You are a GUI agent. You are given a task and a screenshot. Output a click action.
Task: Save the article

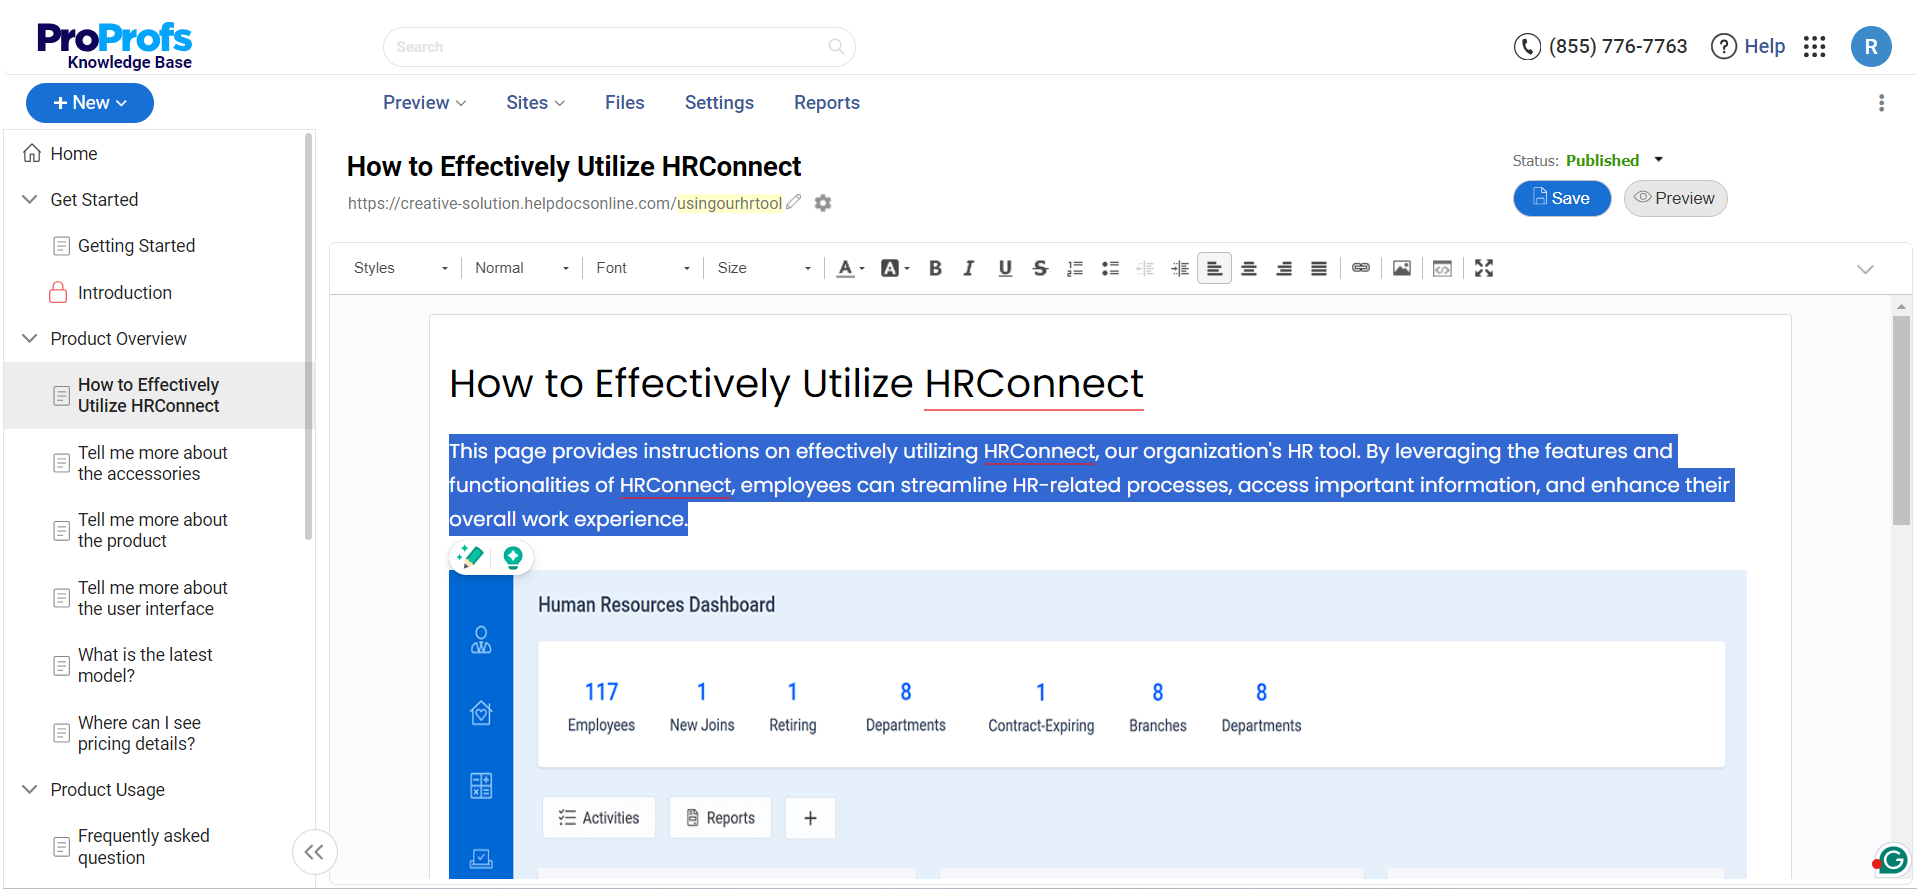pos(1562,198)
